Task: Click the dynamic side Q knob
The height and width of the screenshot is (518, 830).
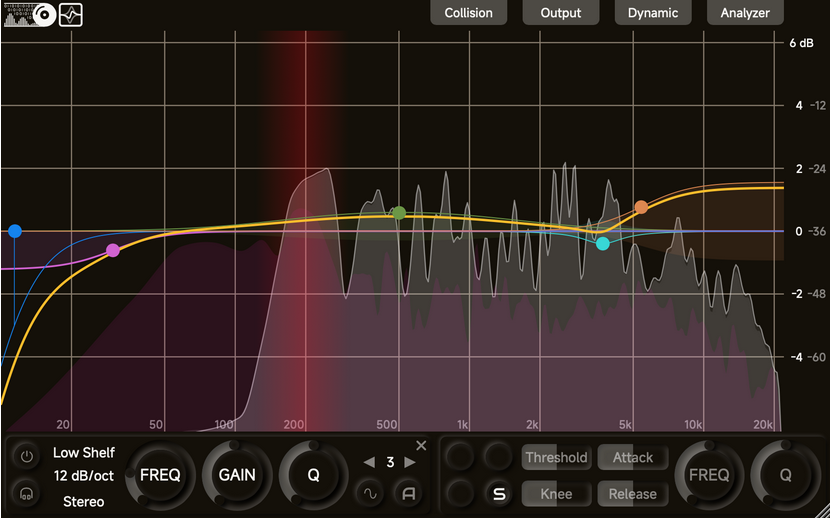Action: [786, 475]
